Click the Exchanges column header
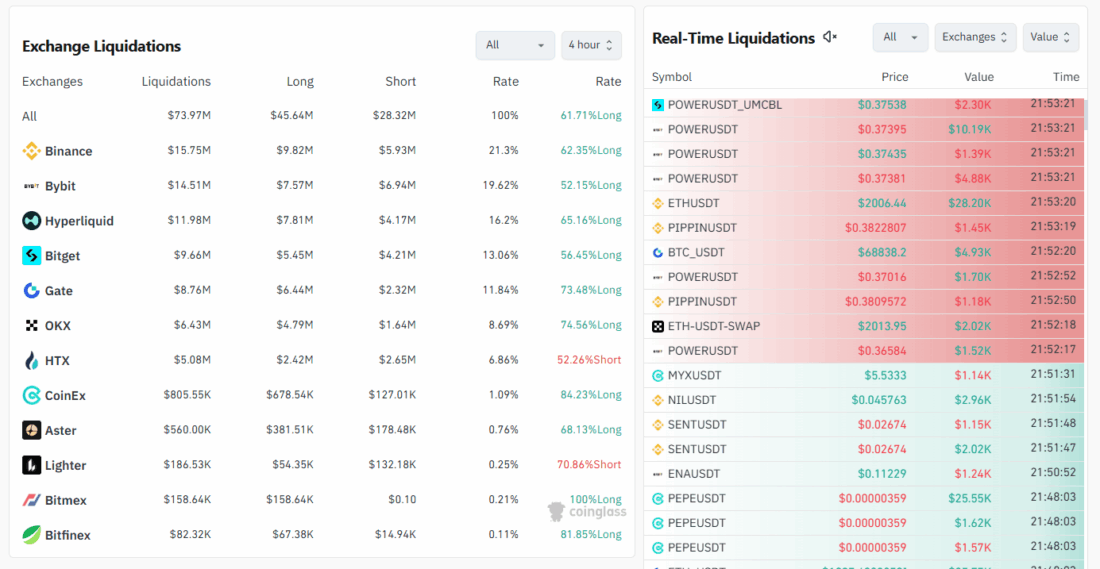This screenshot has height=569, width=1100. click(53, 81)
